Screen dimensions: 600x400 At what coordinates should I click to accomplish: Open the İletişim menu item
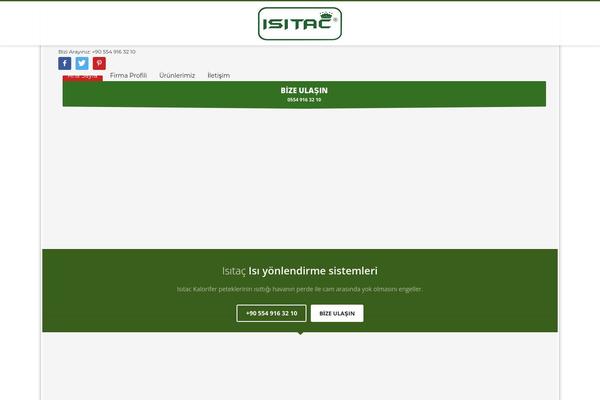218,75
